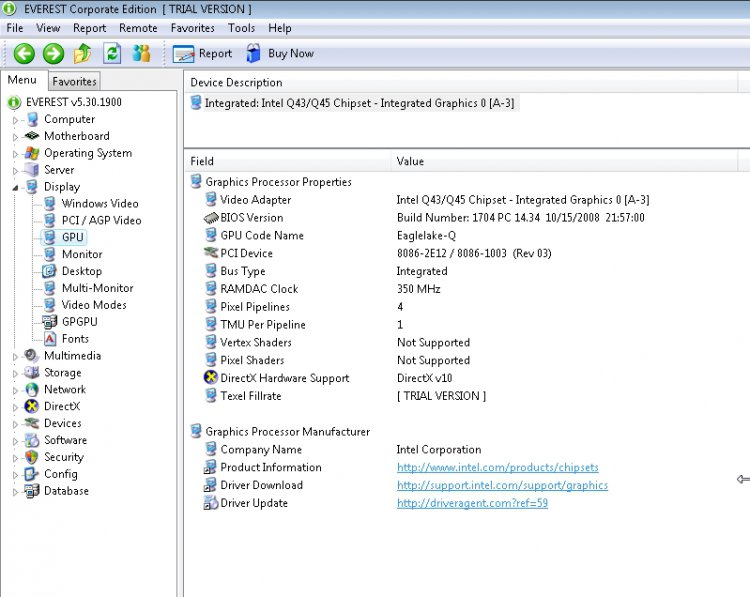Open the Help menu
This screenshot has width=750, height=597.
(280, 28)
